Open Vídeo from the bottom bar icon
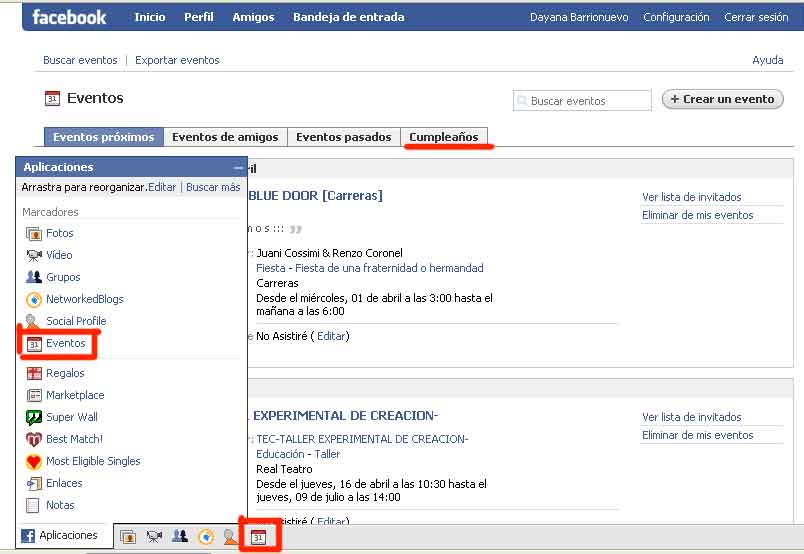Image resolution: width=804 pixels, height=554 pixels. coord(154,537)
